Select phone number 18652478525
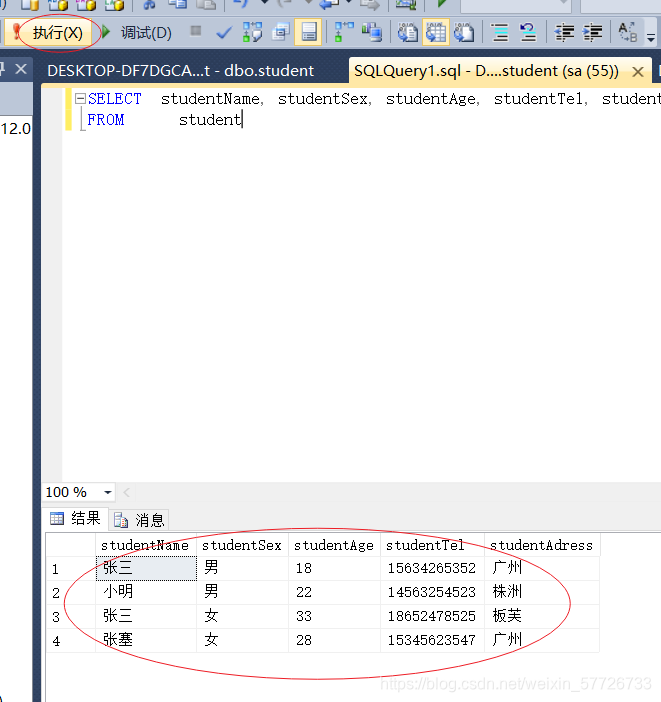The width and height of the screenshot is (661, 702). point(432,616)
